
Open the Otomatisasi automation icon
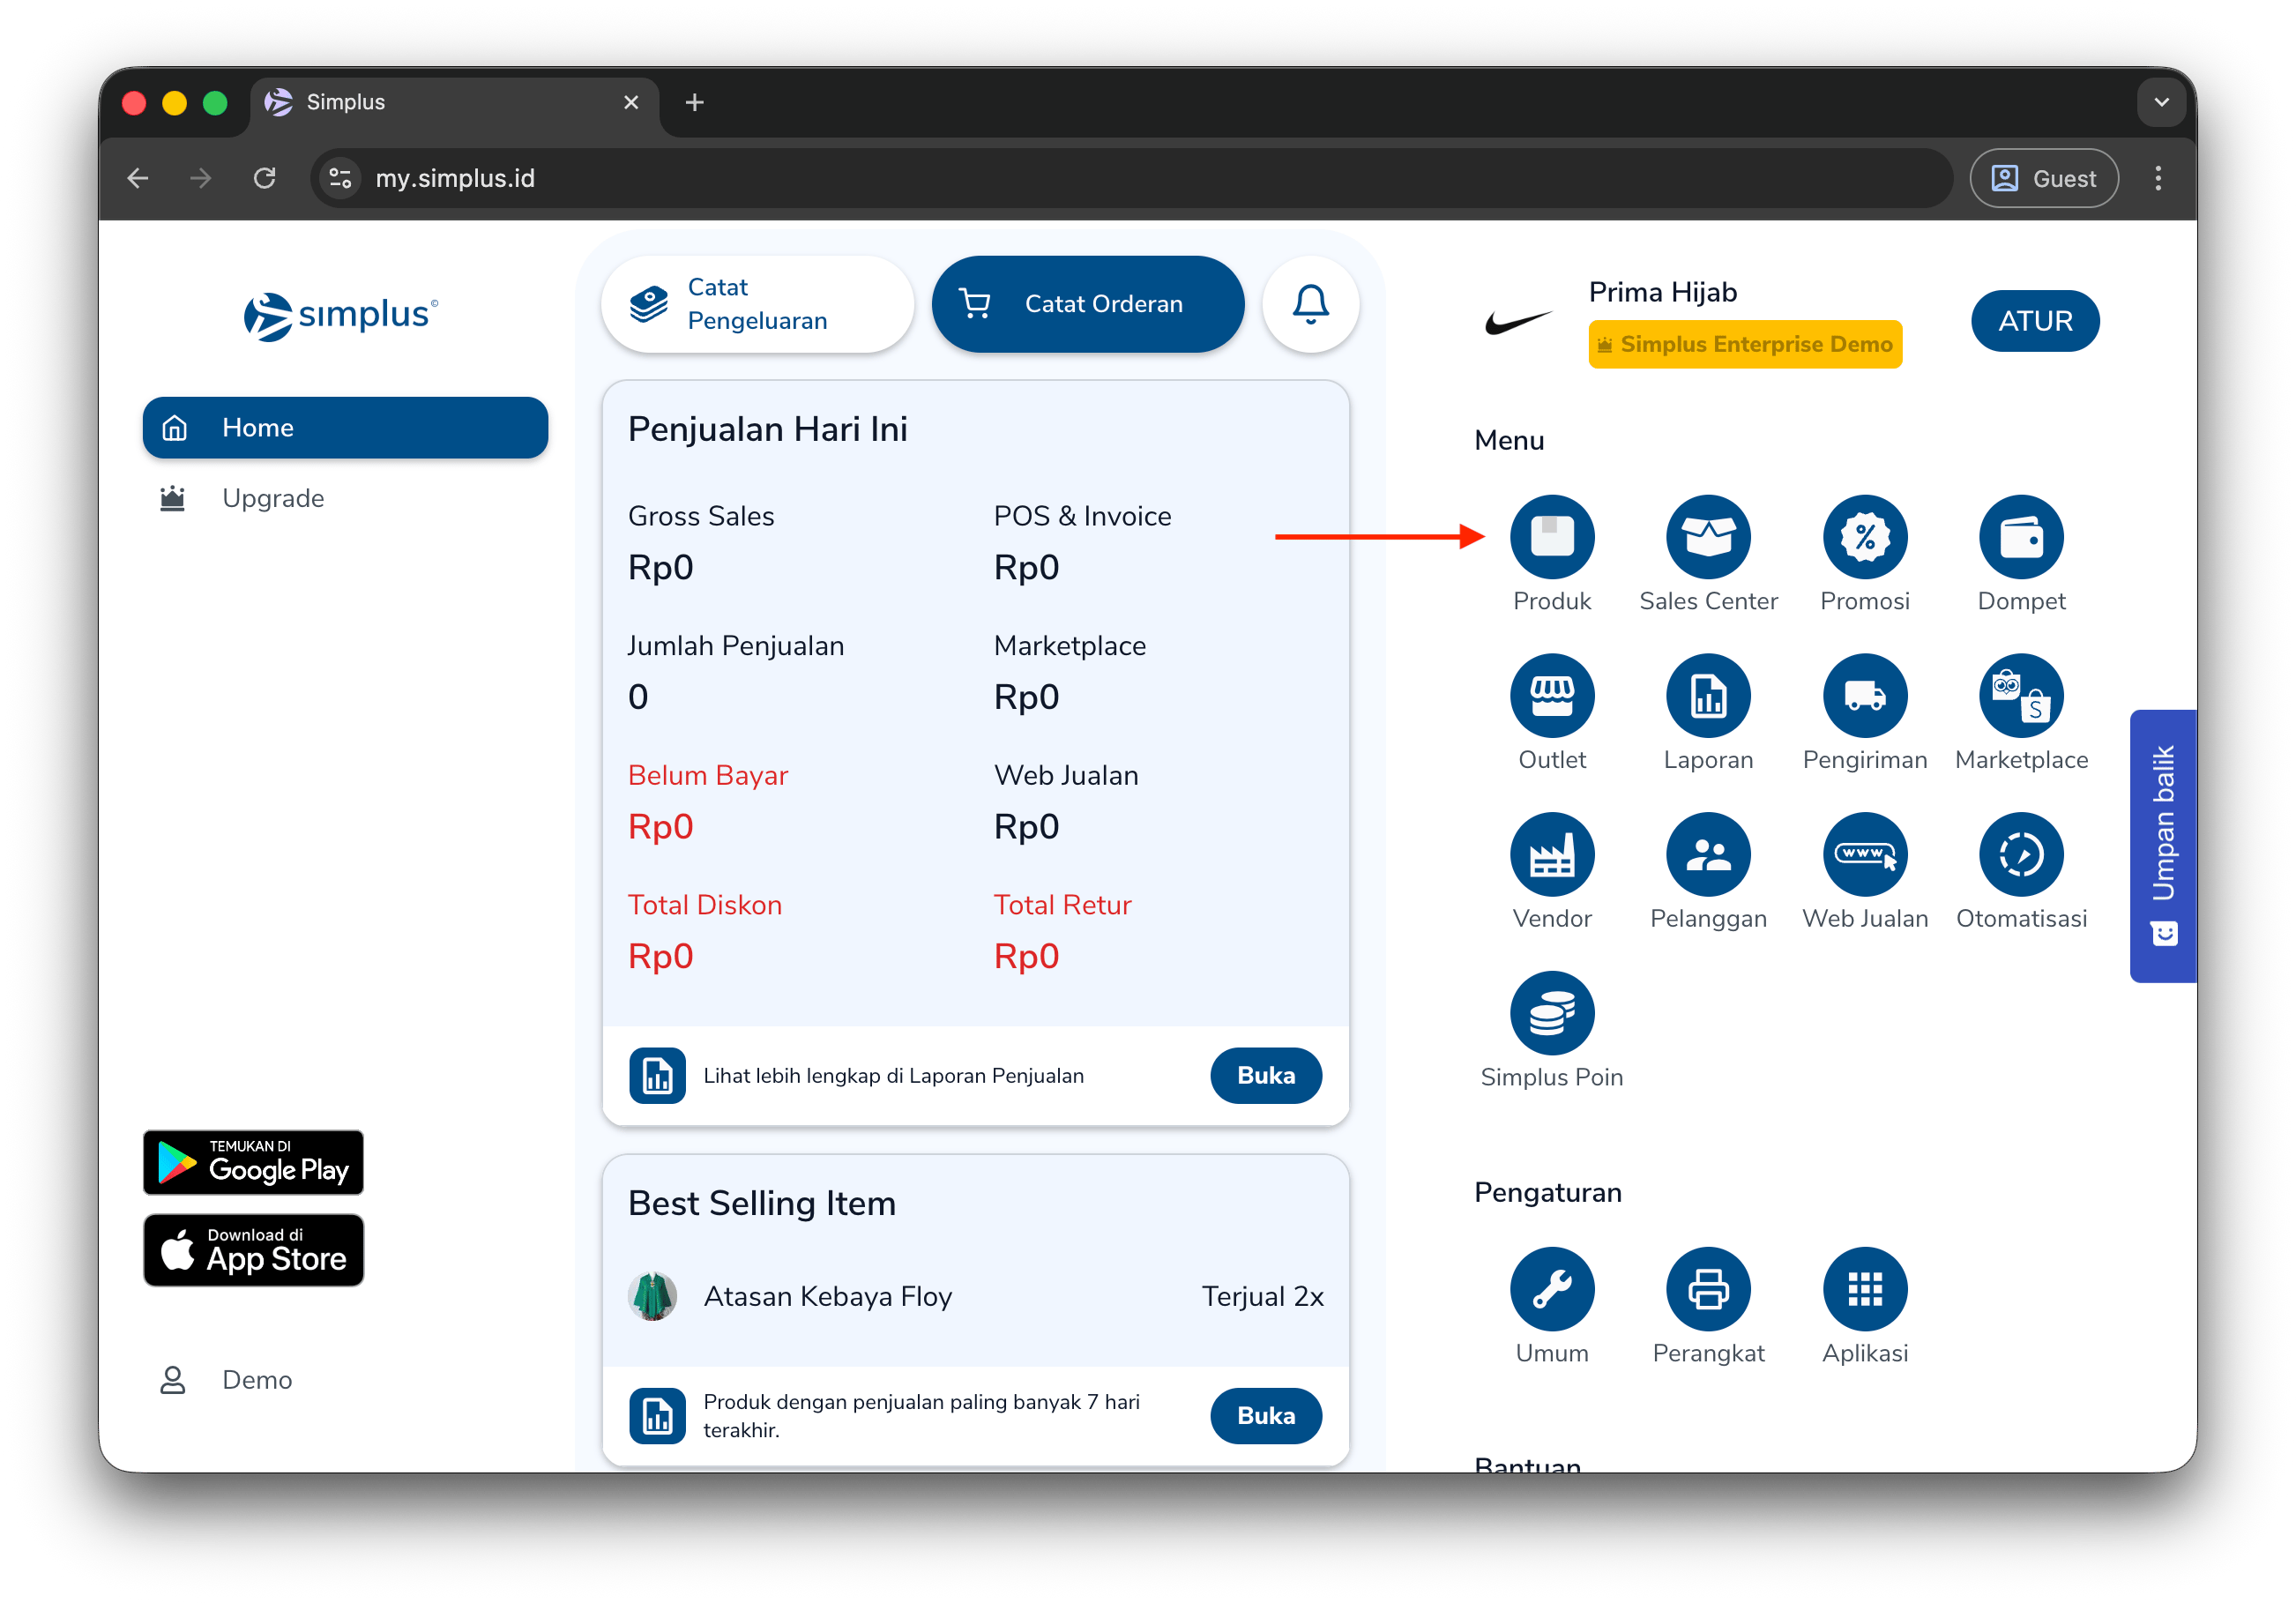(2021, 855)
